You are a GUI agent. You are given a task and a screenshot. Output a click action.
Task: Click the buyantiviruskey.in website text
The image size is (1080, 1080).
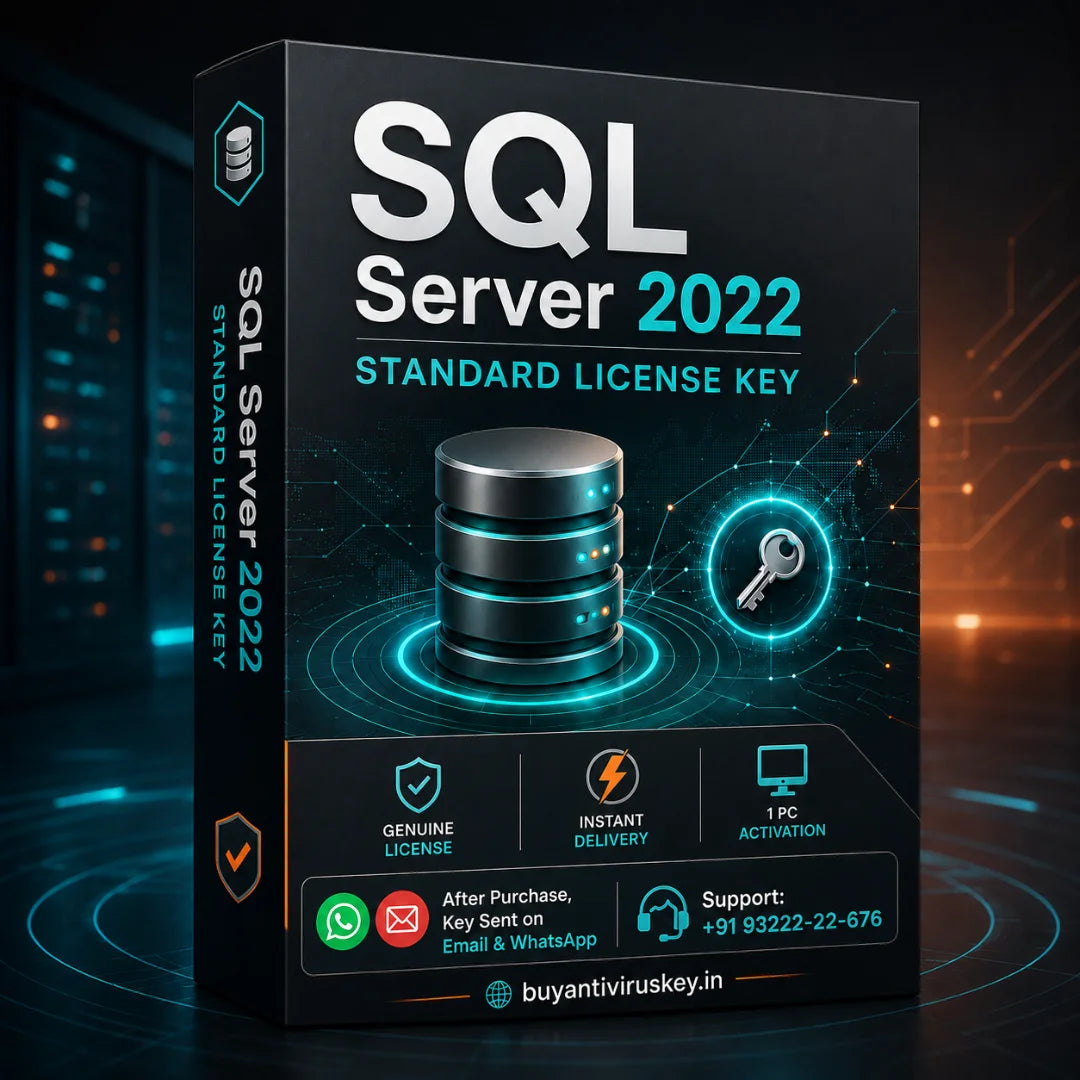(x=622, y=987)
